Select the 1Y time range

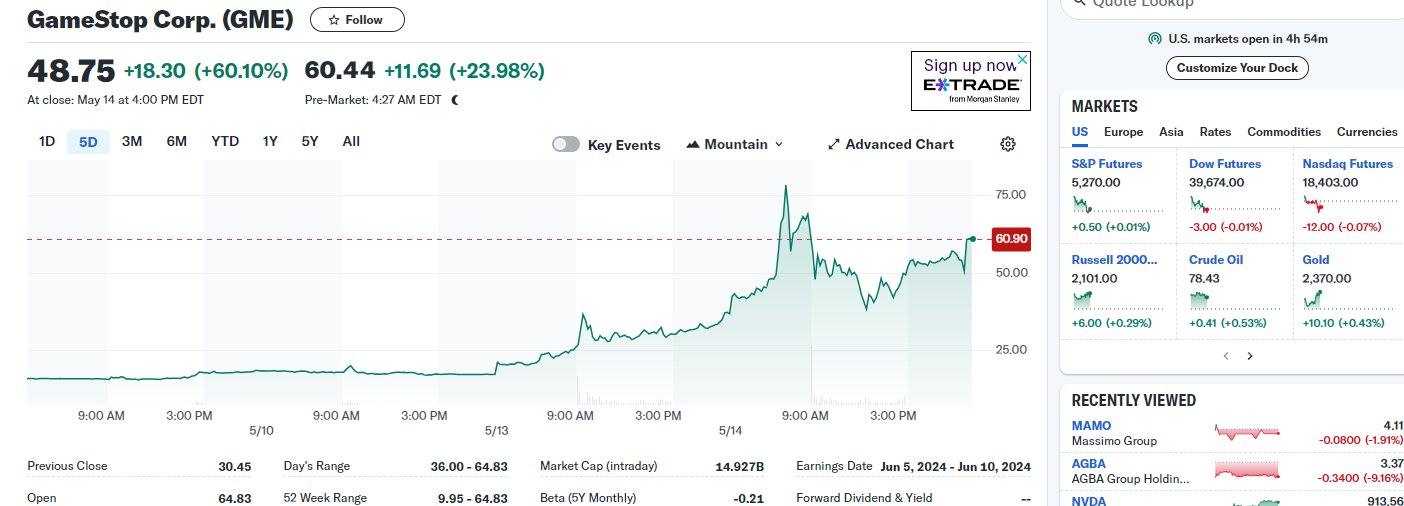(x=270, y=141)
